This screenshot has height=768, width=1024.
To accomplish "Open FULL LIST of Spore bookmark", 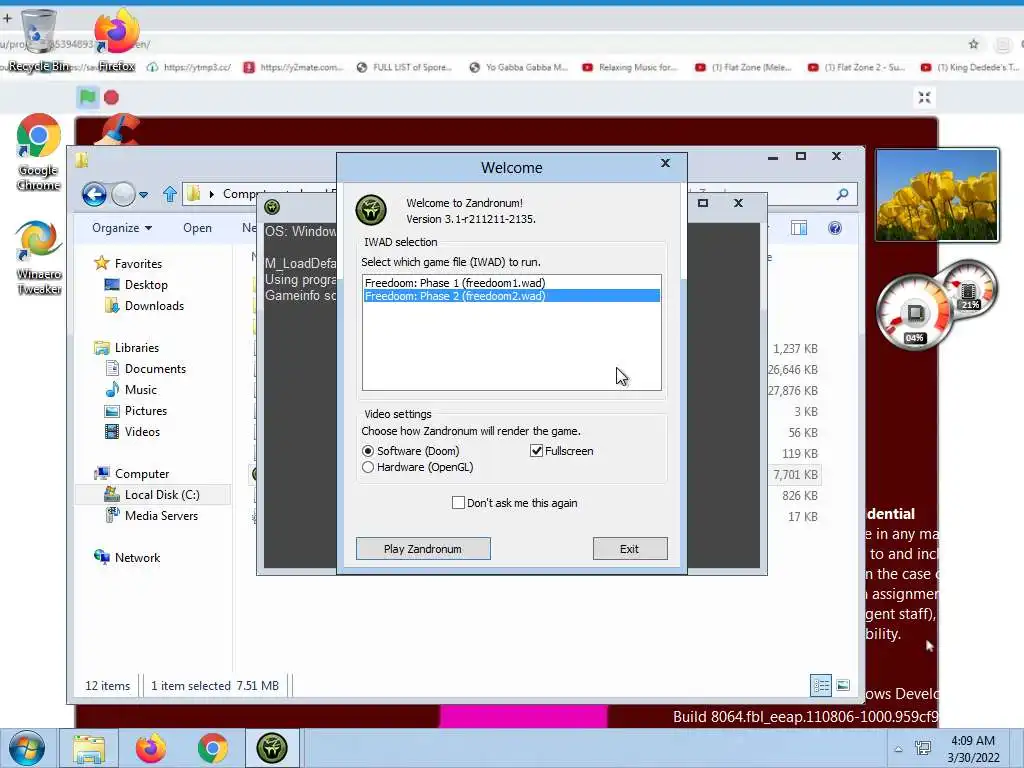I will (x=404, y=67).
